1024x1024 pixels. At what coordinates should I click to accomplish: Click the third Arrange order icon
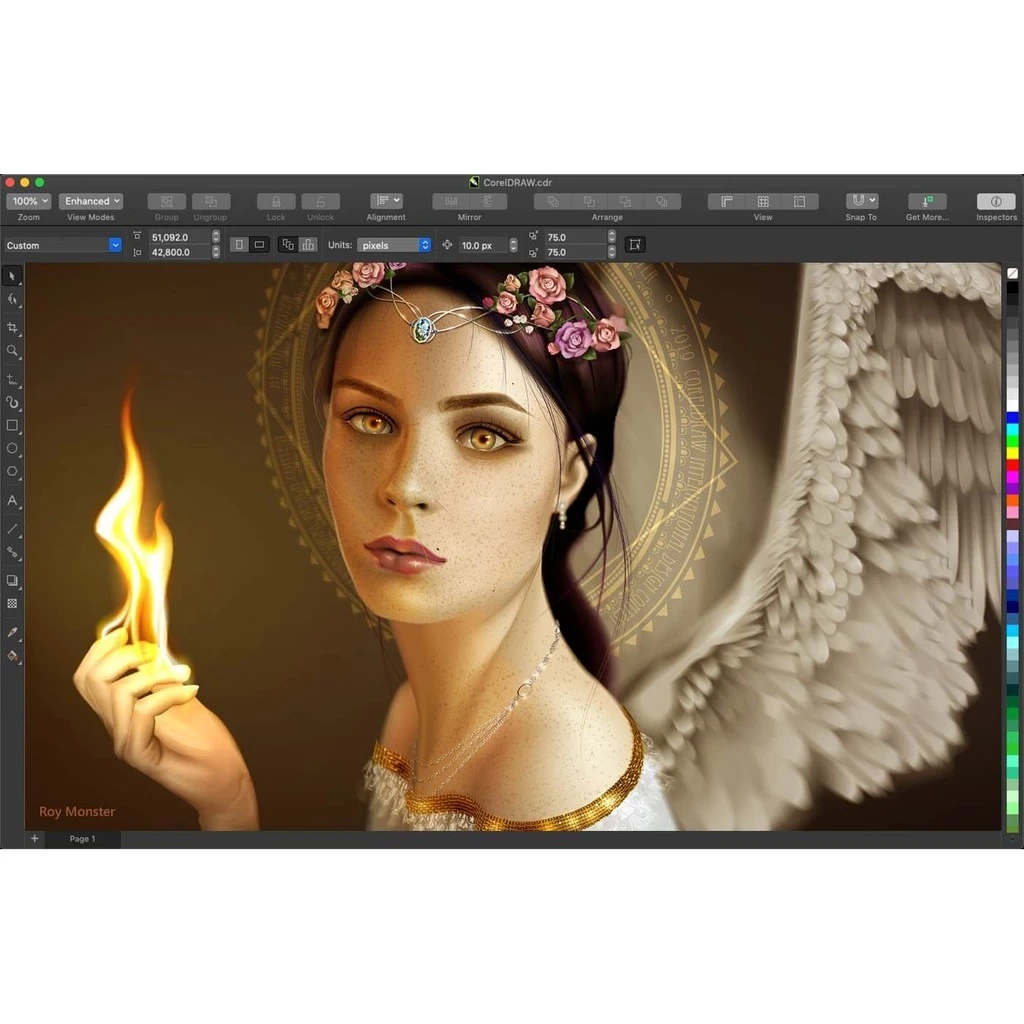click(626, 201)
